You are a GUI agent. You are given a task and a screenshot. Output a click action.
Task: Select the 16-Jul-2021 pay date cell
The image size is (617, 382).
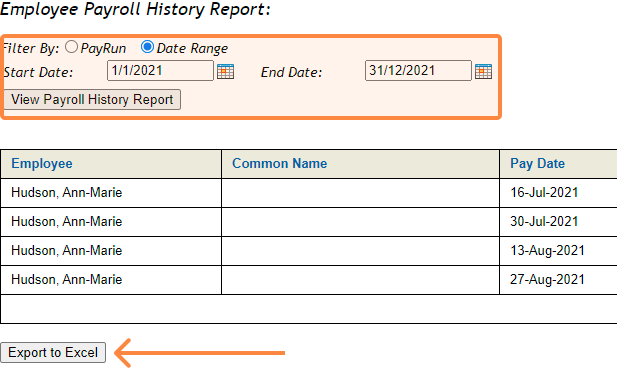point(544,193)
